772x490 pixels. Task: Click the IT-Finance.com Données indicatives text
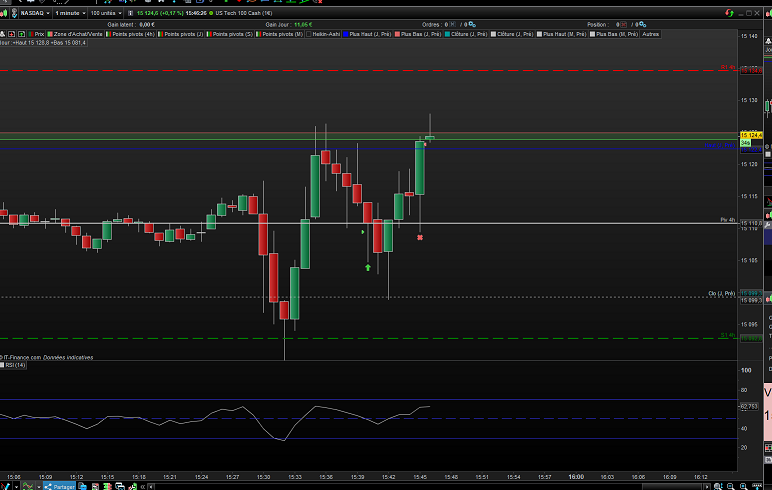[48, 358]
